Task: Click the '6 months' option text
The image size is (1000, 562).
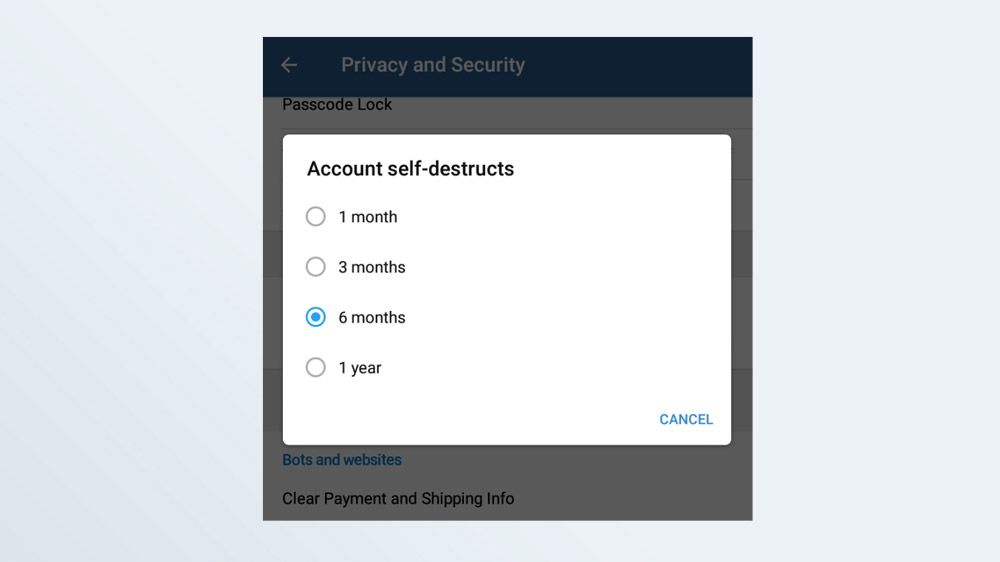Action: (372, 317)
